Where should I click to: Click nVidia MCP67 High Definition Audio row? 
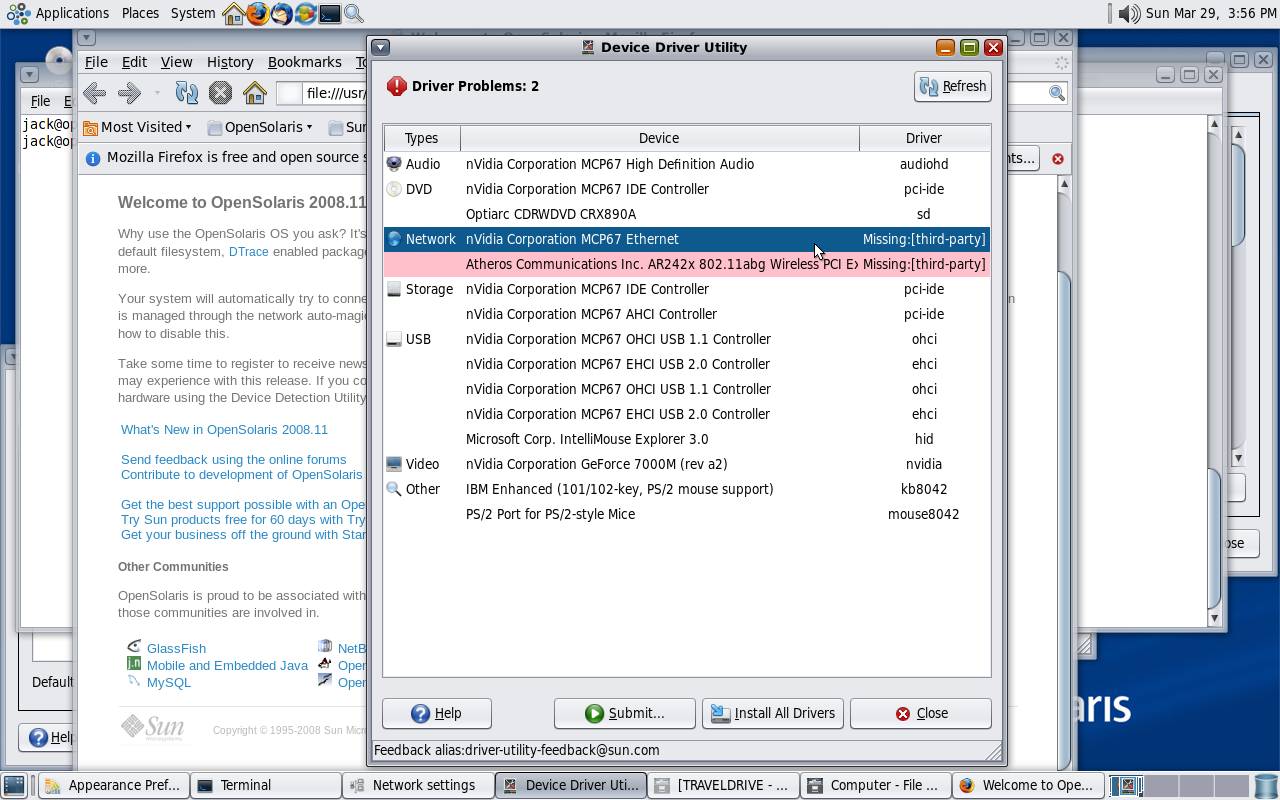[x=687, y=164]
